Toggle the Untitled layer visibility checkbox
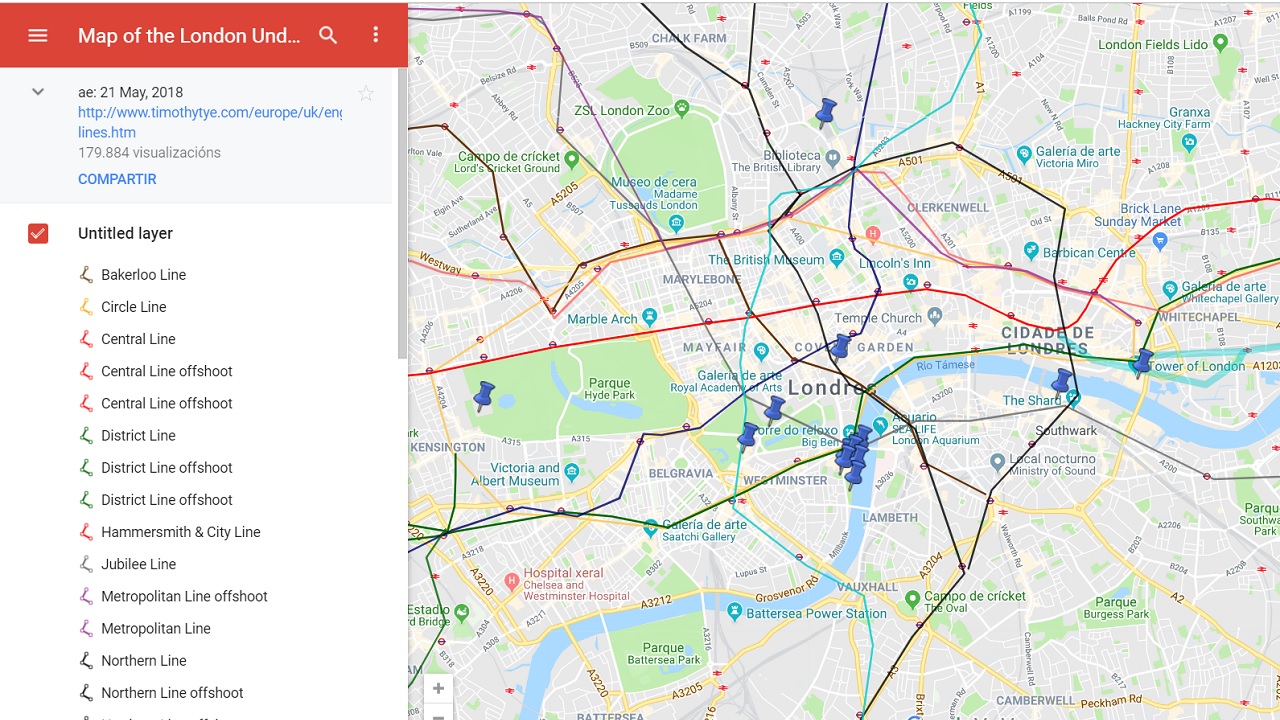 [x=37, y=232]
